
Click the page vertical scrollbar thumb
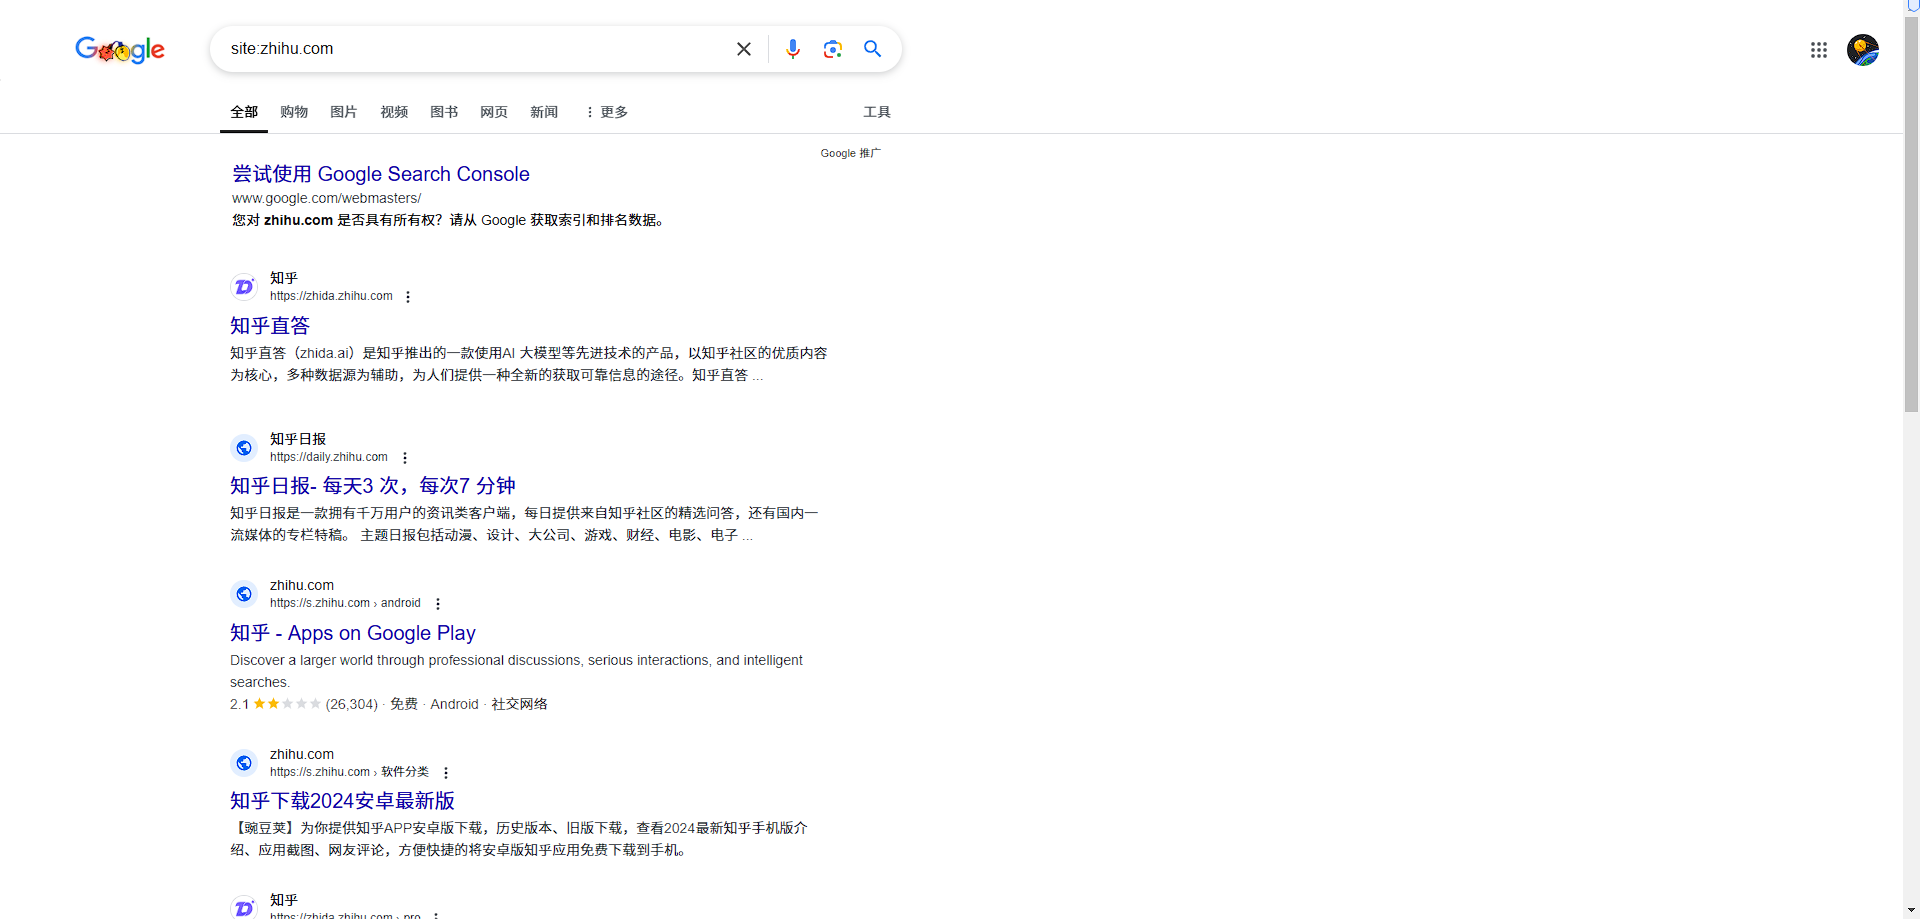(x=1912, y=213)
